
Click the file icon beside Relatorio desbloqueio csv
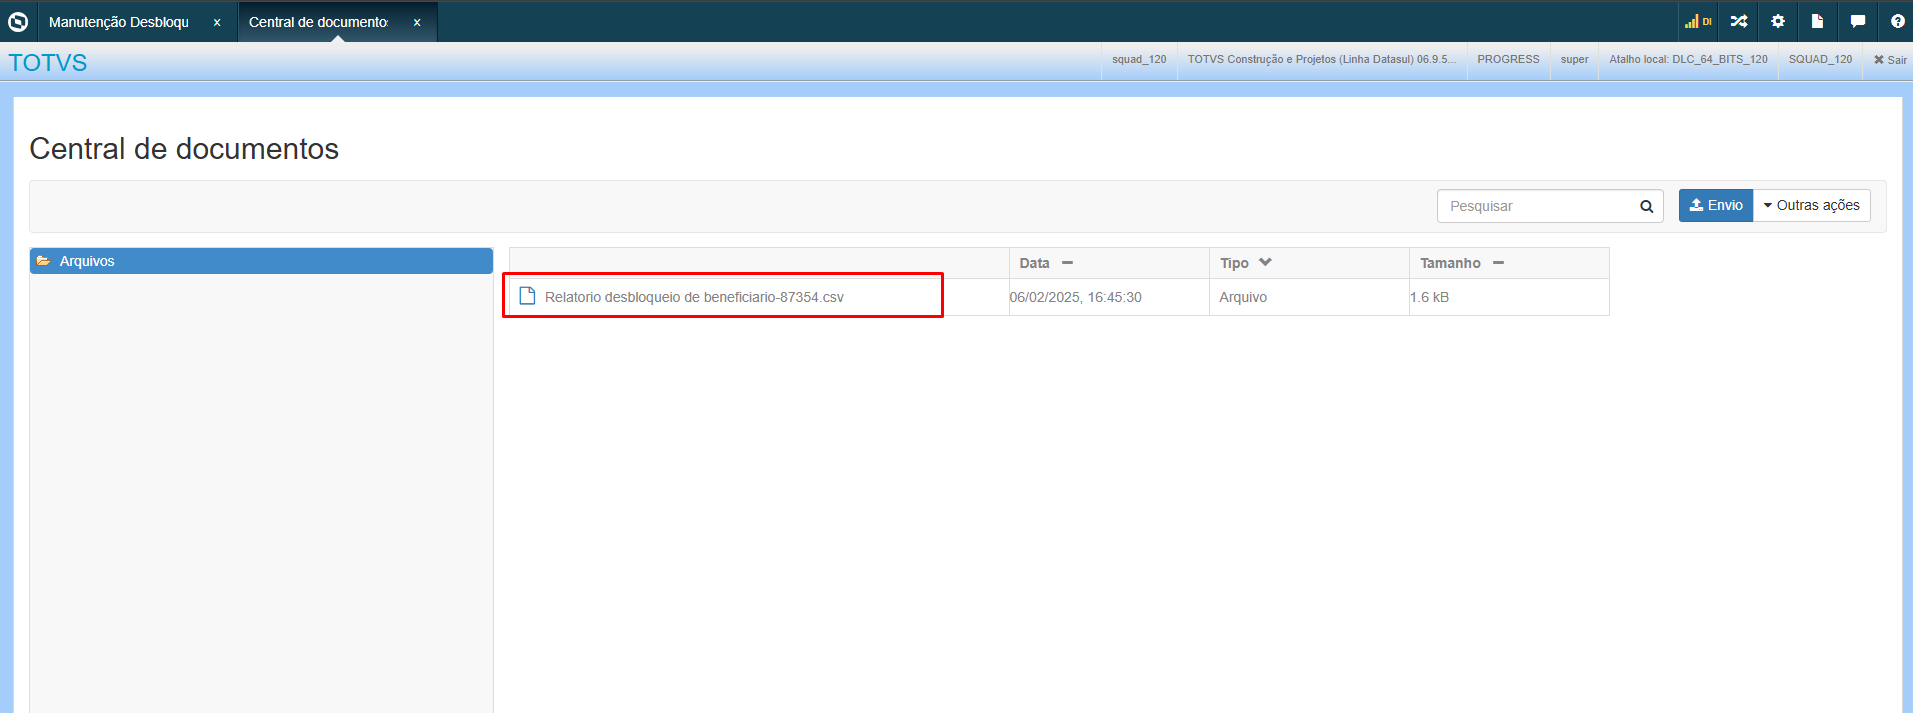click(x=527, y=296)
